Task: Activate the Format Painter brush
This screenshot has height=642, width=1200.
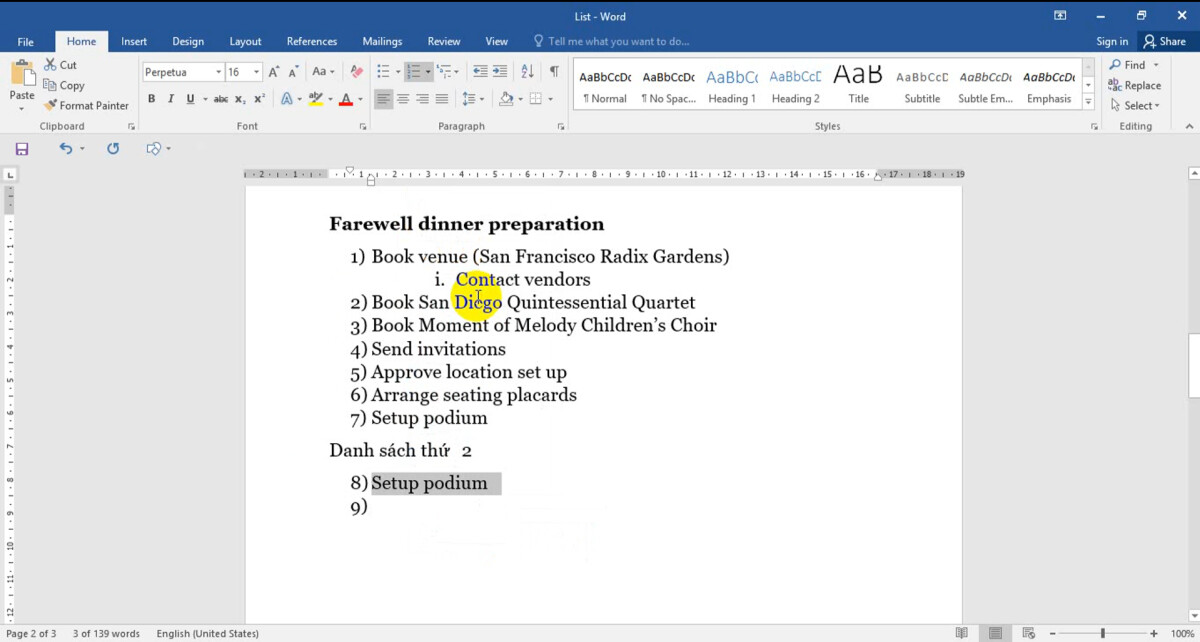Action: click(x=86, y=105)
